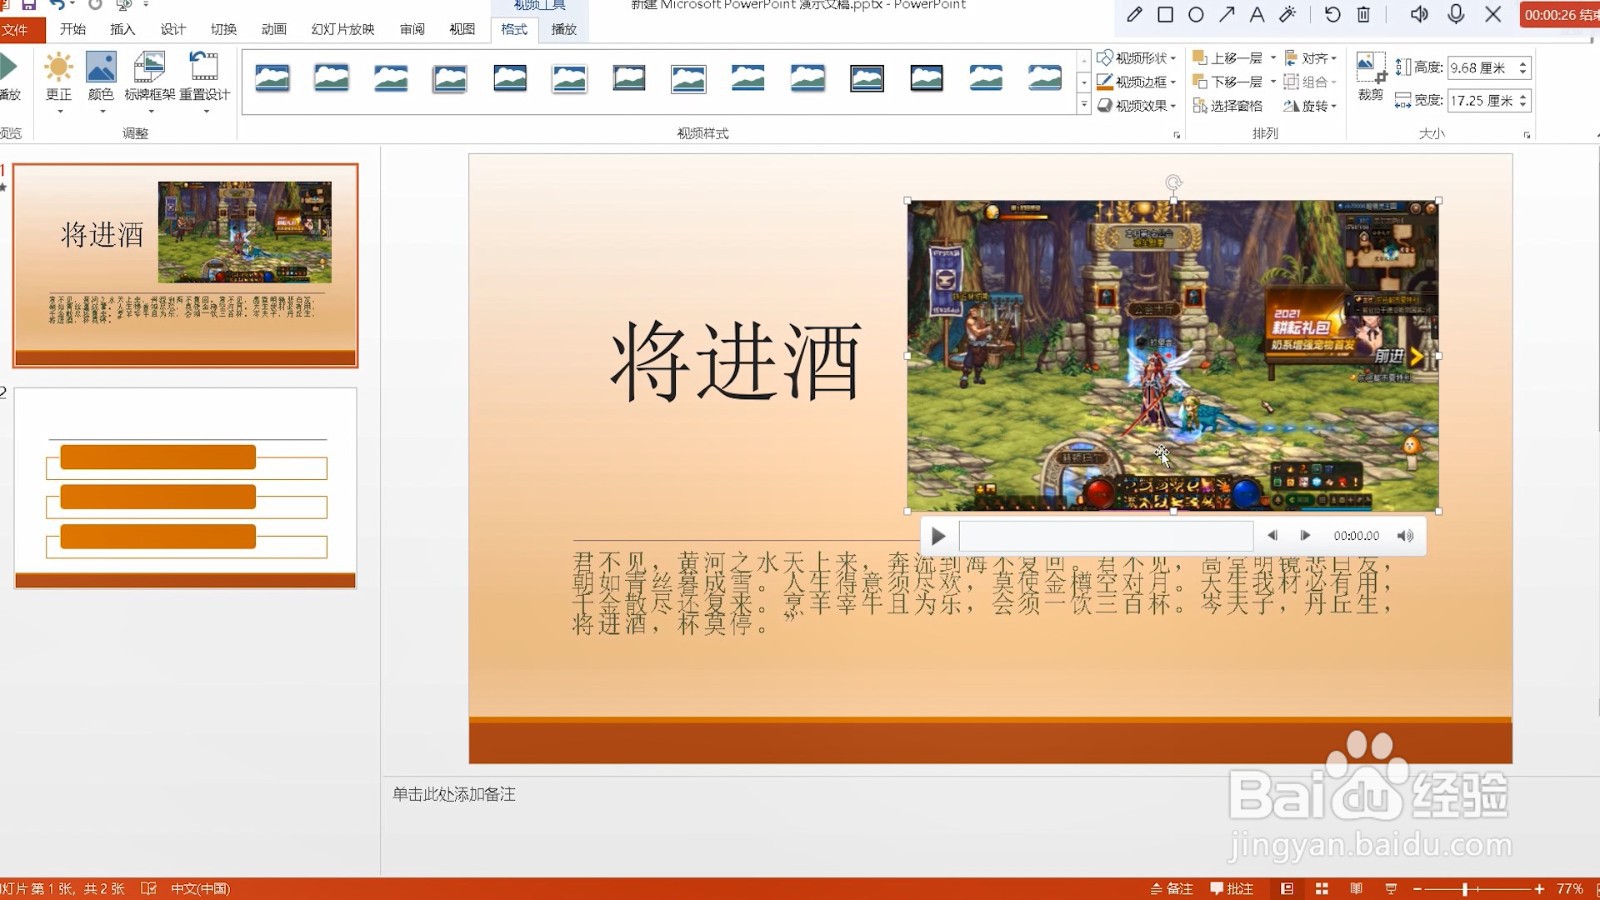
Task: Expand the video styles gallery with the More arrow
Action: 1084,104
